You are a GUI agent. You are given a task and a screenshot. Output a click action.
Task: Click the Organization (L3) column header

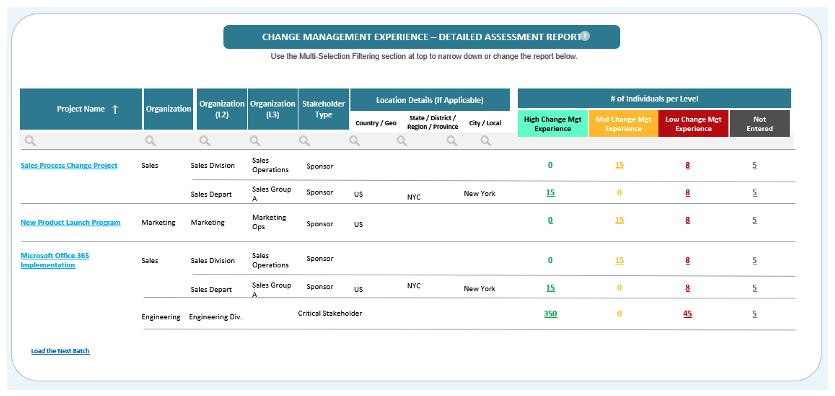(273, 109)
